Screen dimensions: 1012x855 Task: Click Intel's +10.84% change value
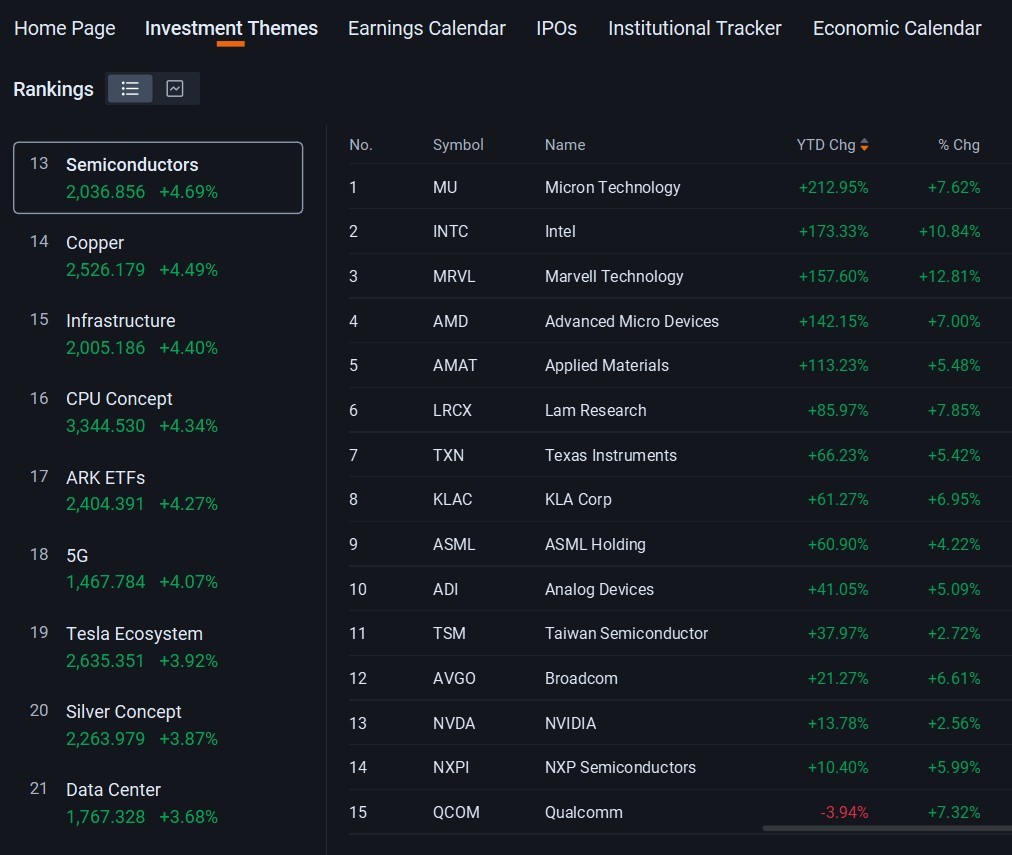click(949, 231)
